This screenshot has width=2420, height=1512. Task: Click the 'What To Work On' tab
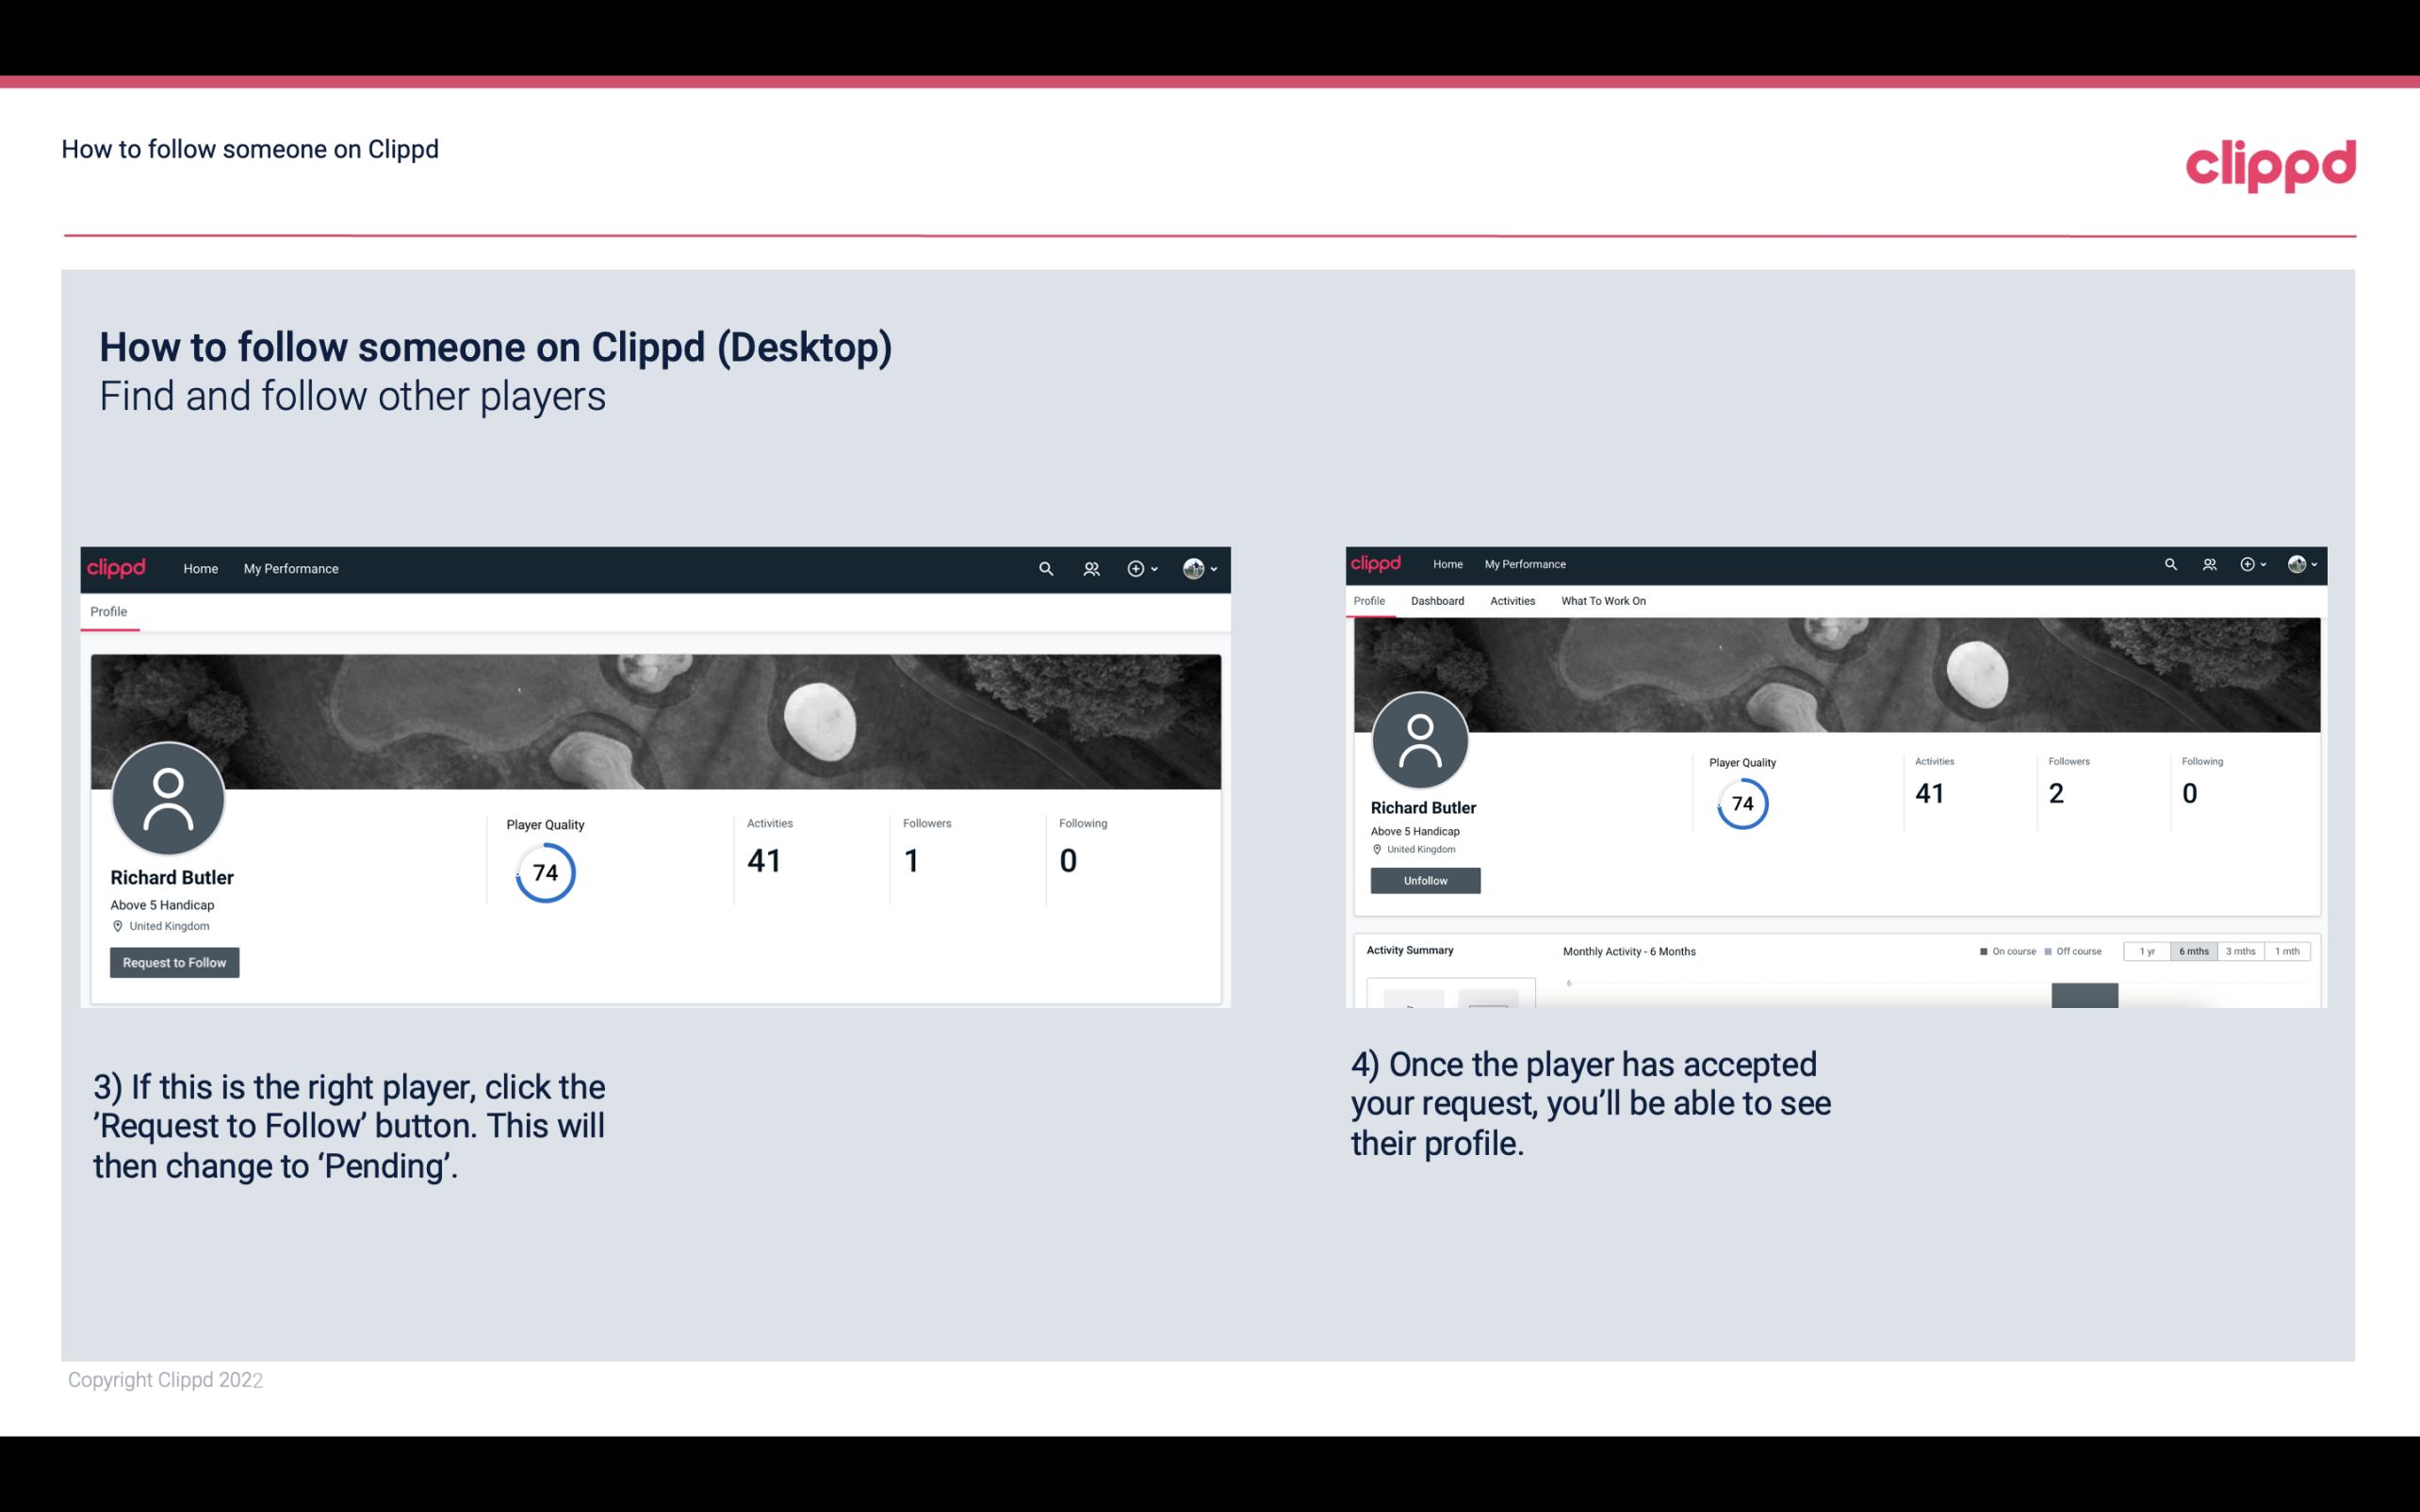1601,601
